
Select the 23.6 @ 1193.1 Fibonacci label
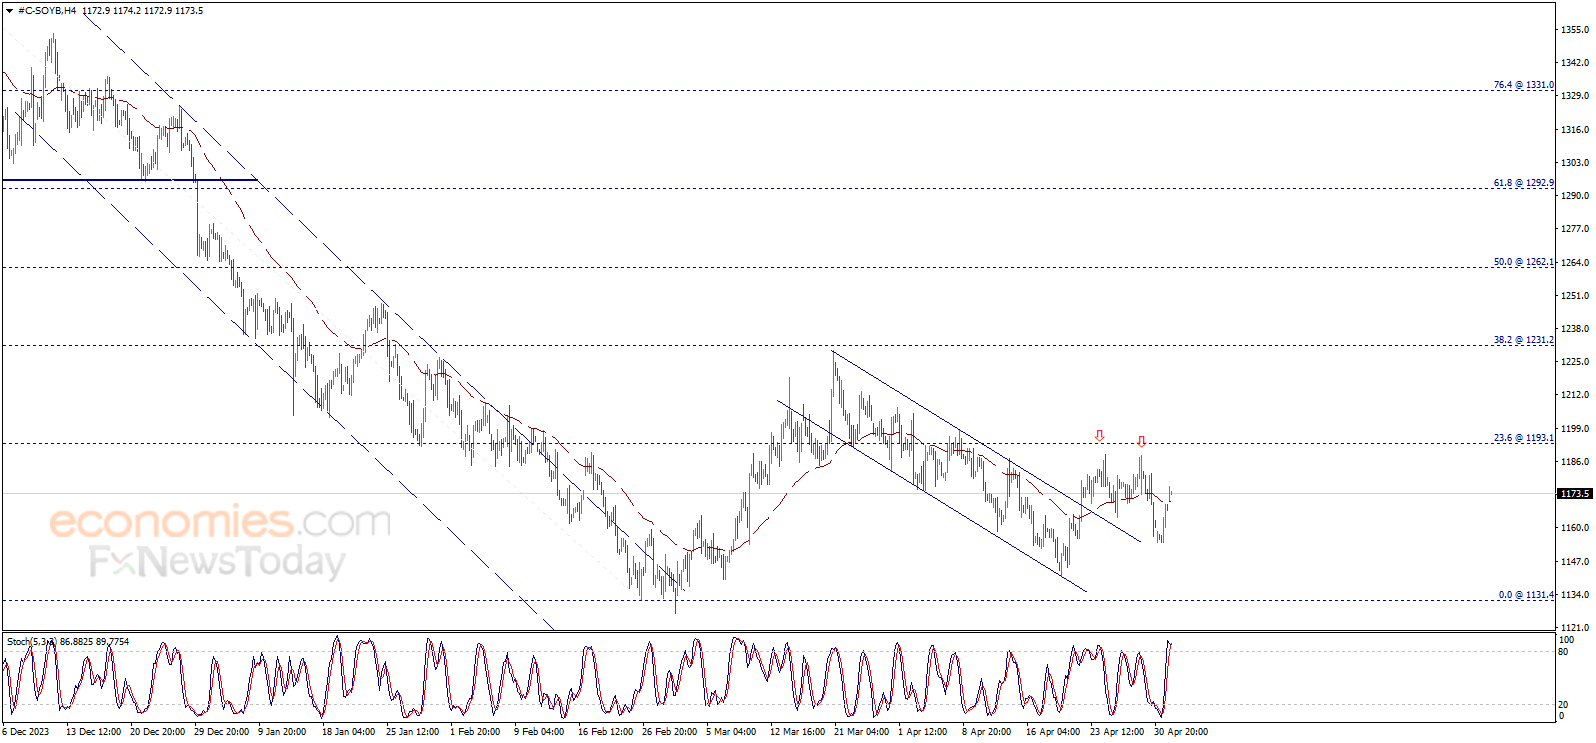click(x=1524, y=438)
